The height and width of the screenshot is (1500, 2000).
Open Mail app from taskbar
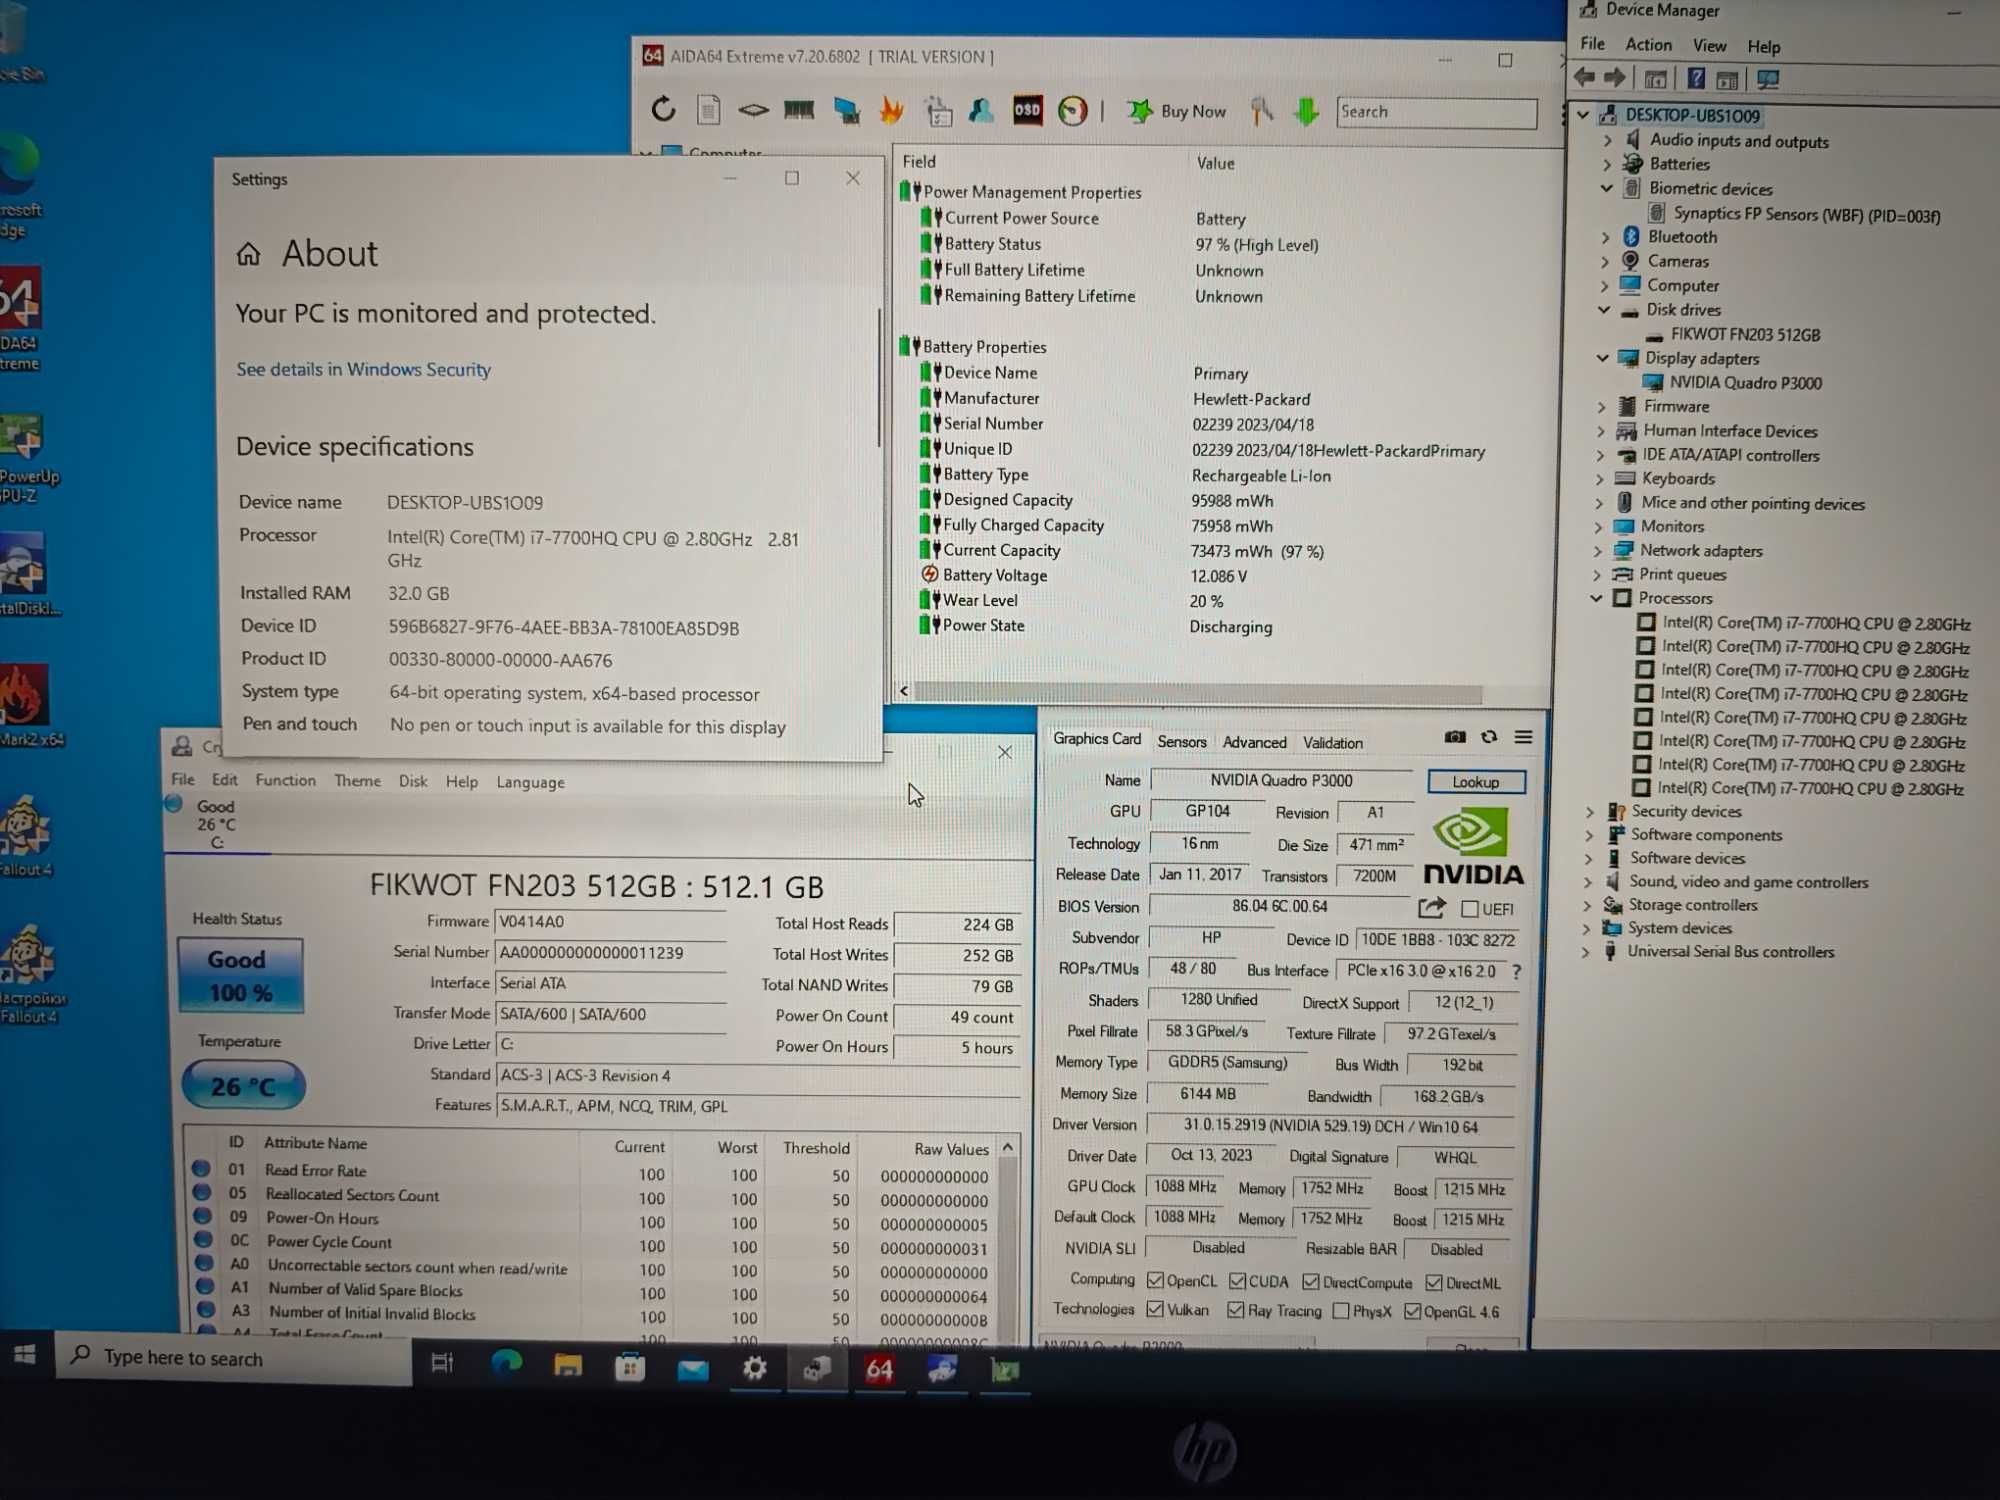tap(692, 1369)
